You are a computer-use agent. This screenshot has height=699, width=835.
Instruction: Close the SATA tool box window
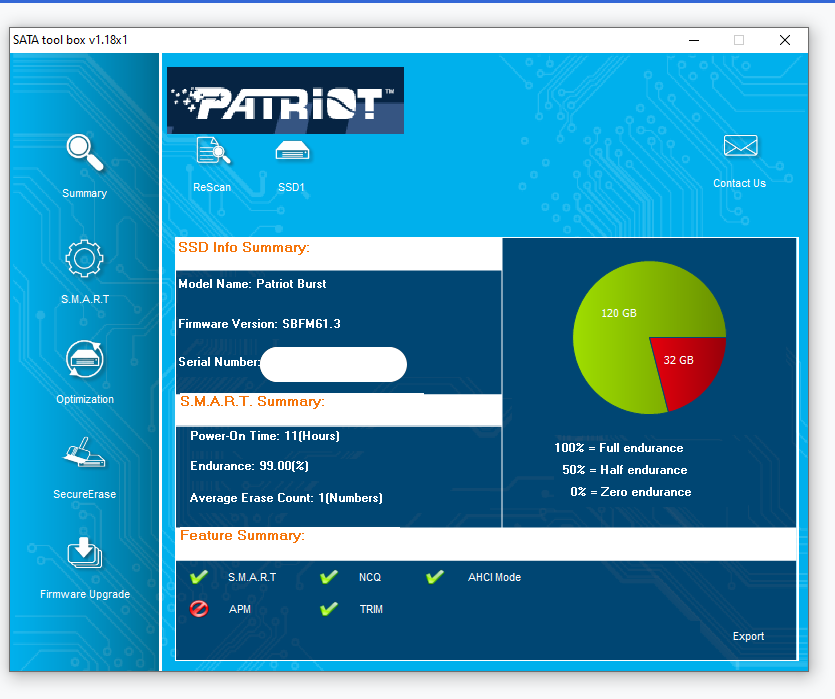pos(784,40)
